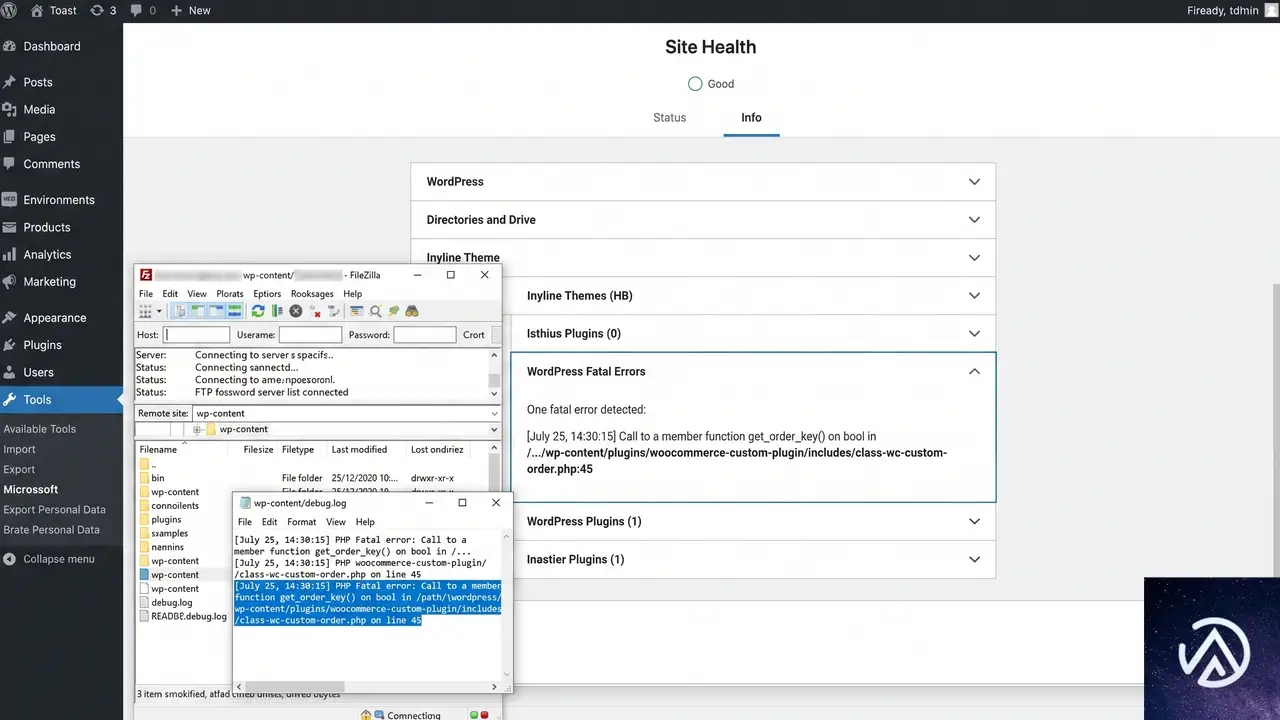Expand the Inyline Themes (HB) section
Screen dimensions: 1280x720
pyautogui.click(x=753, y=296)
